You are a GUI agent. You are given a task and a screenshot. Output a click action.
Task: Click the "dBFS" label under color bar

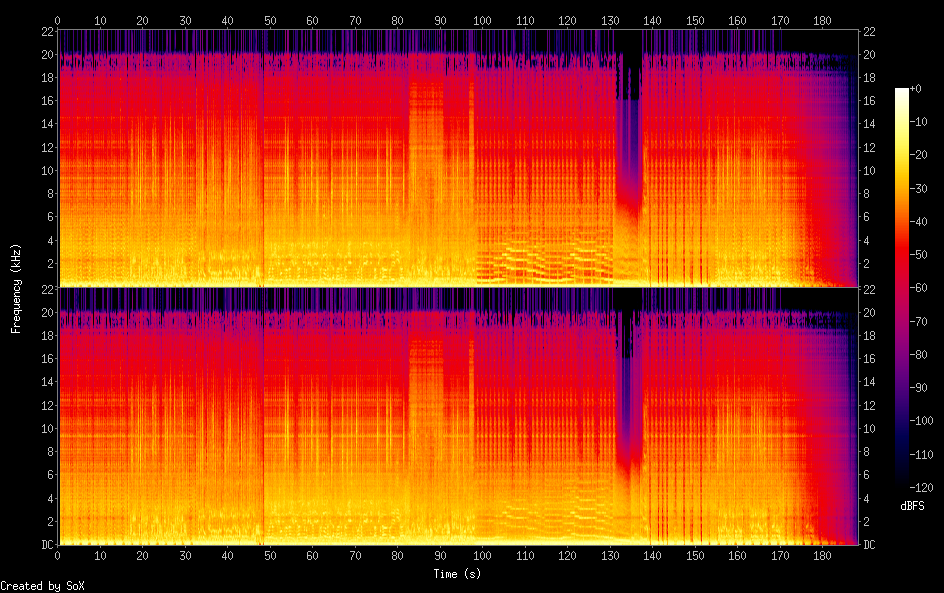pos(911,507)
